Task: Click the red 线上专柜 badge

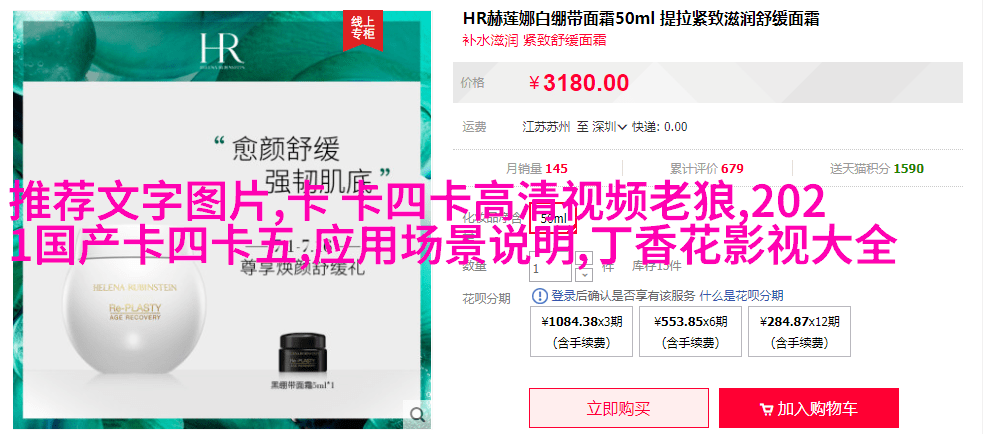Action: pyautogui.click(x=362, y=28)
